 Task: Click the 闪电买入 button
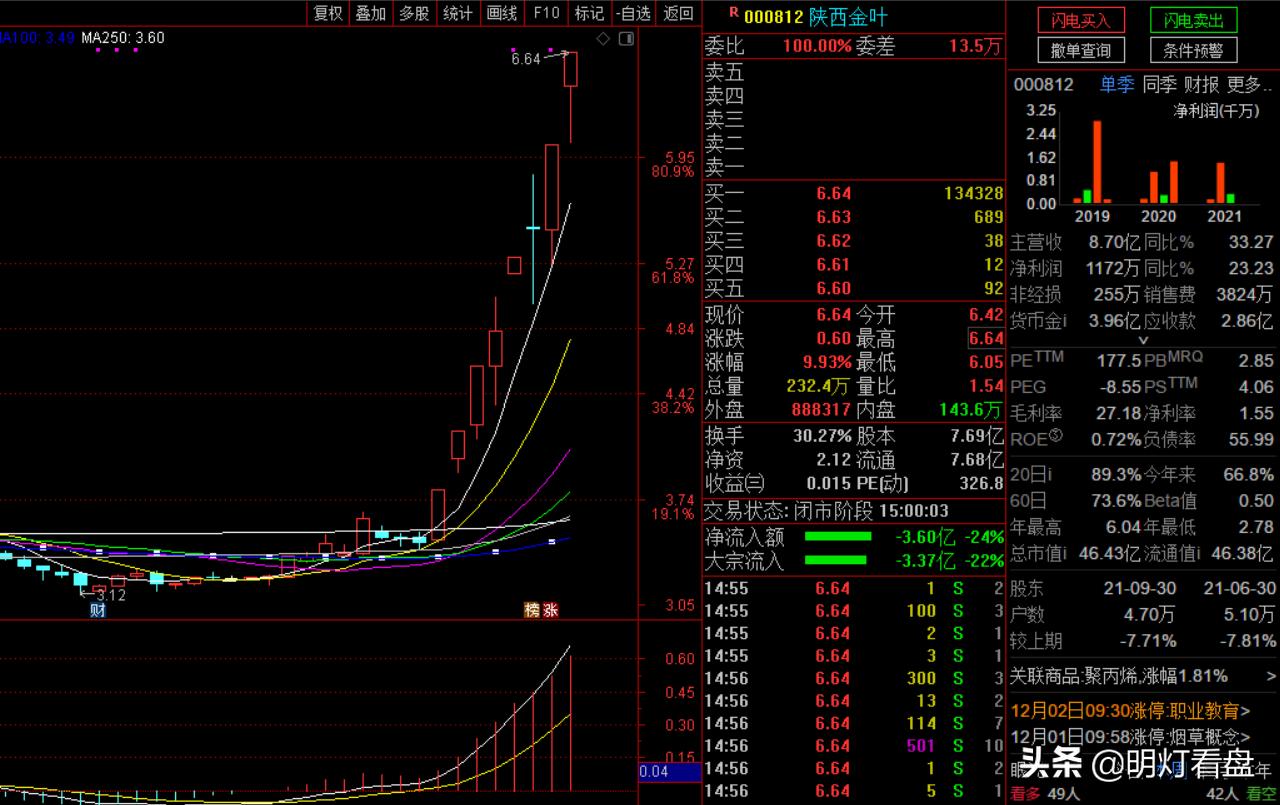point(1080,20)
